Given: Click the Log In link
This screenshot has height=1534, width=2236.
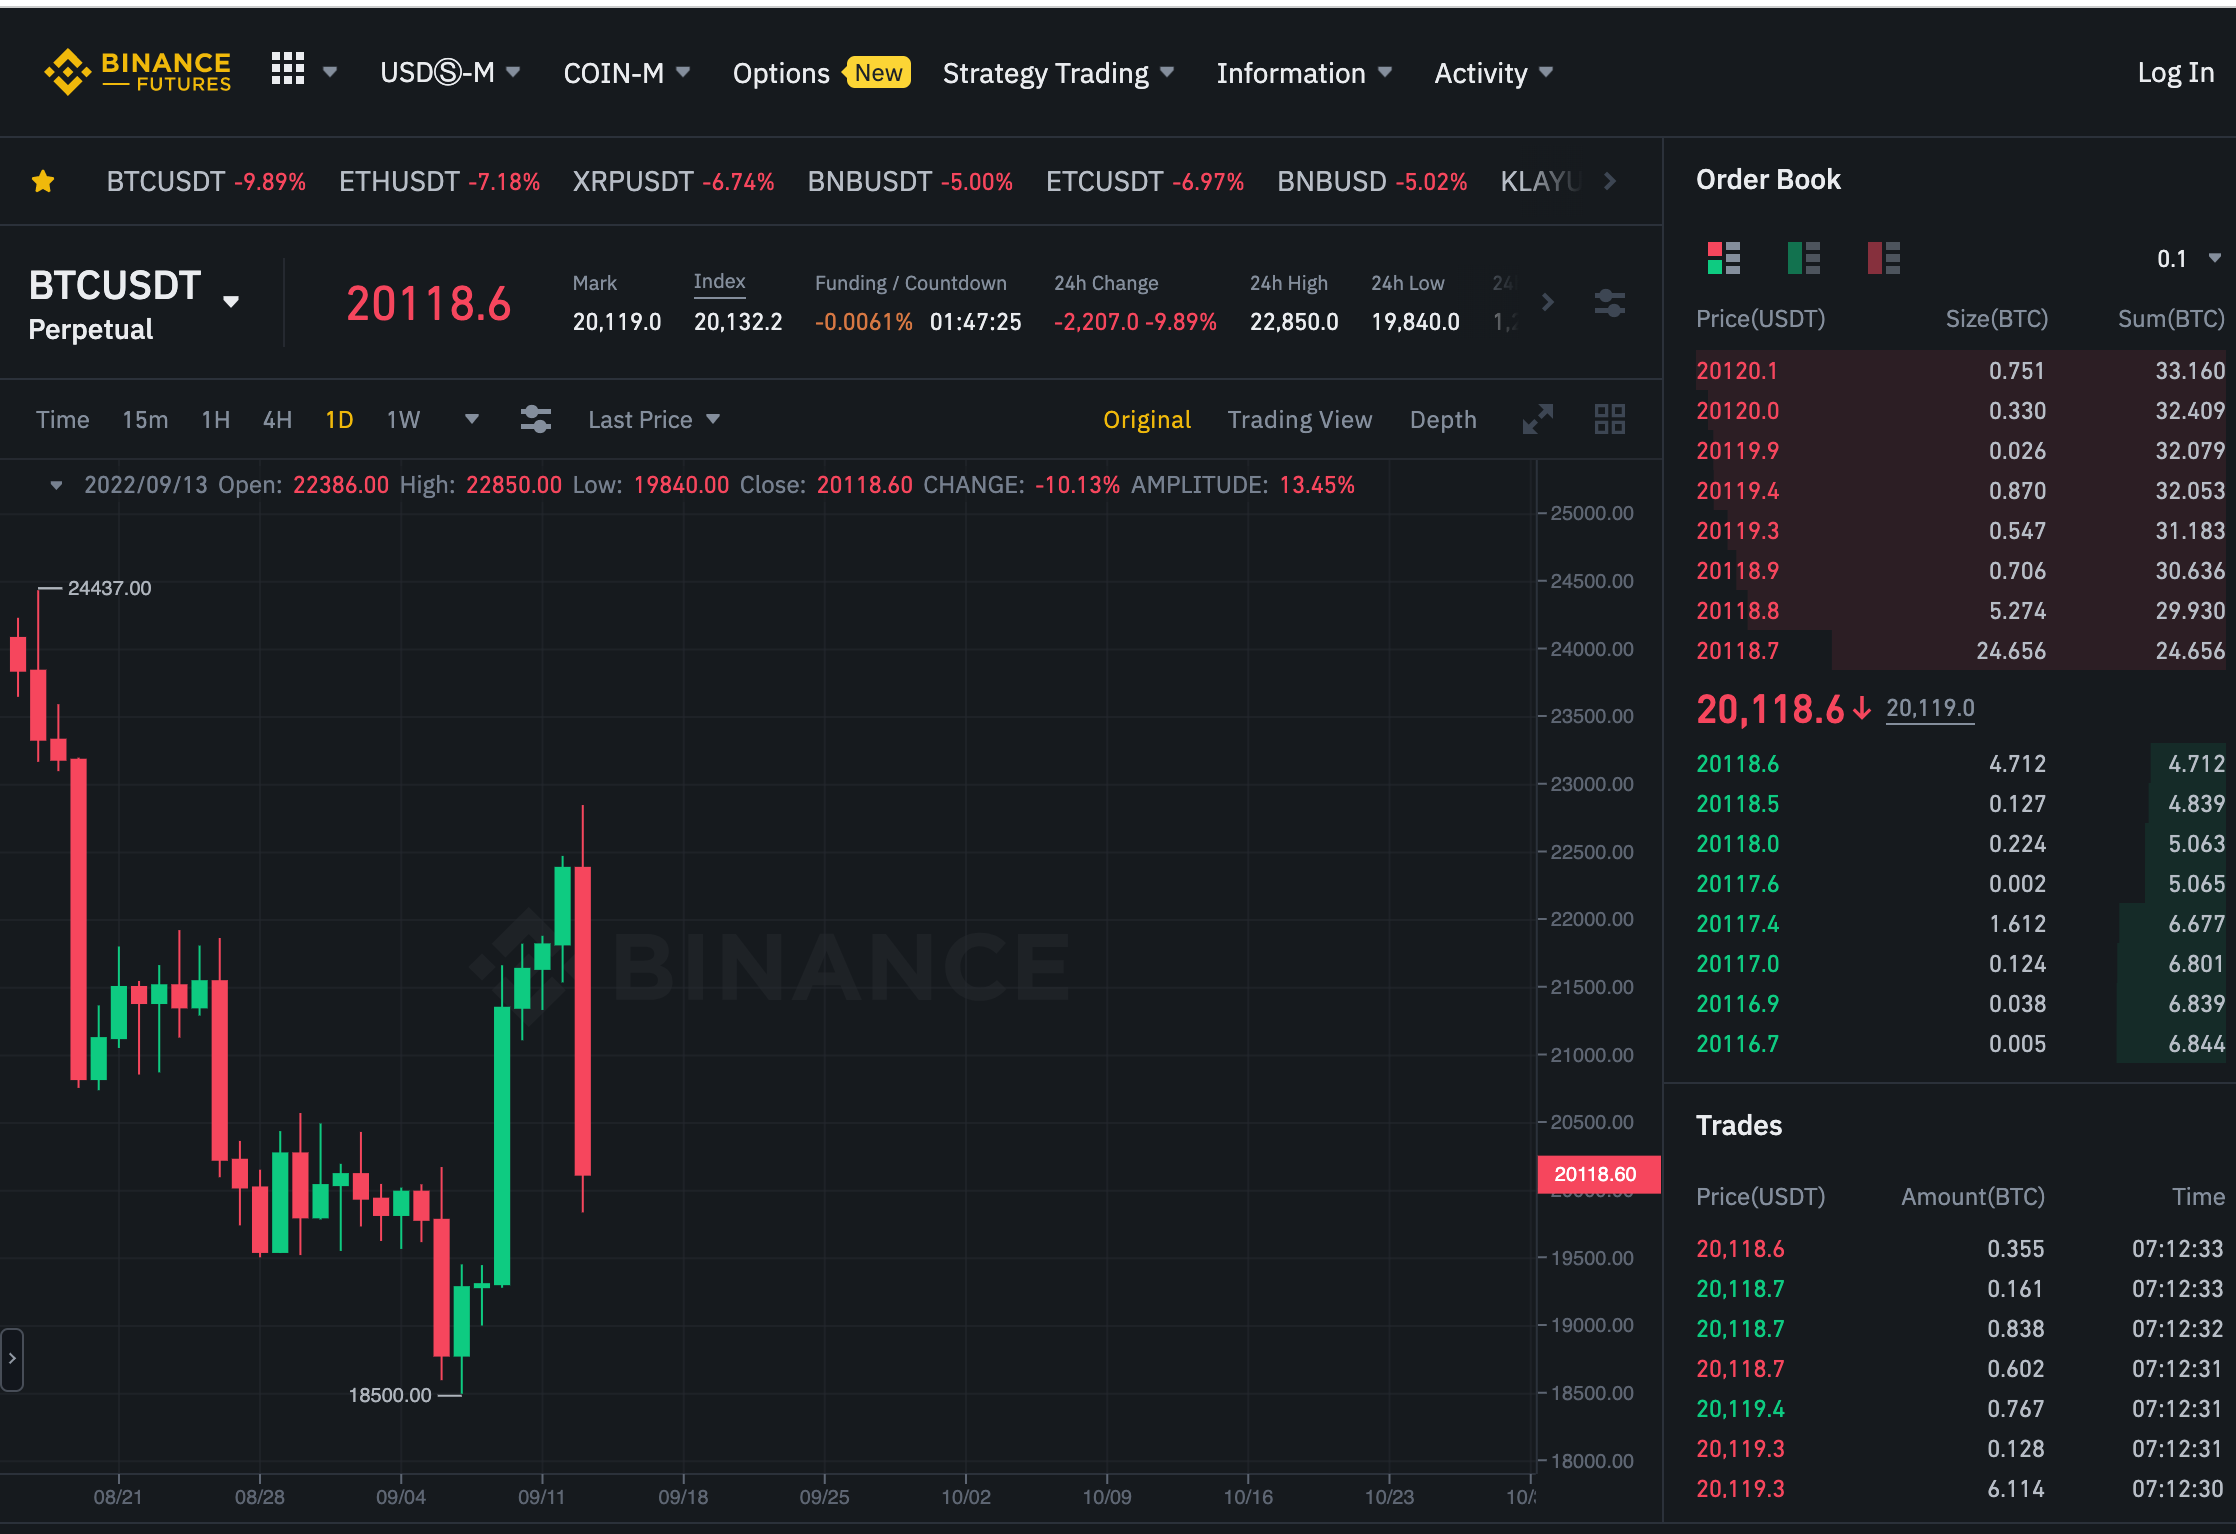Looking at the screenshot, I should click(x=2175, y=73).
